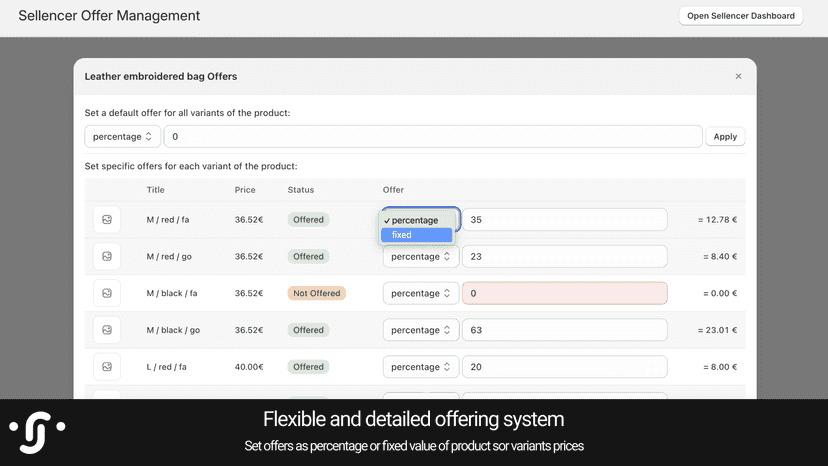
Task: Click the 'M / black / go' variant title
Action: tap(173, 330)
